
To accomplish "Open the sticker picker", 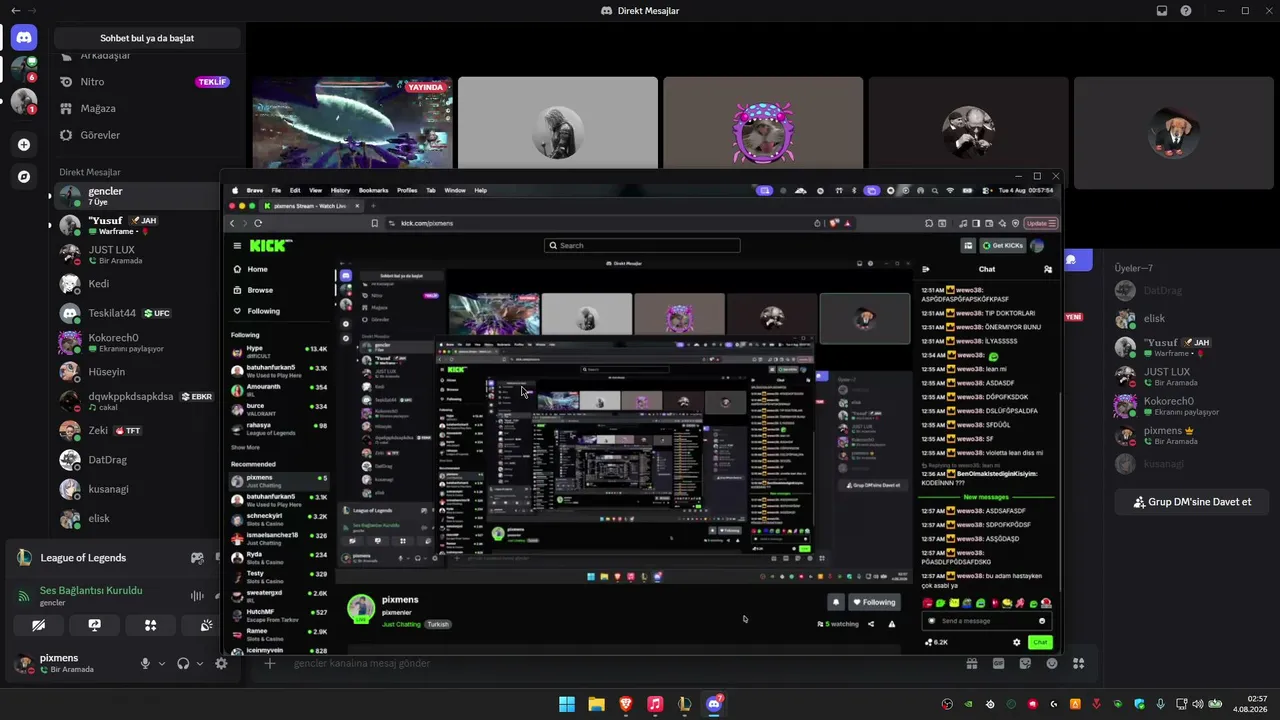I will (1025, 663).
